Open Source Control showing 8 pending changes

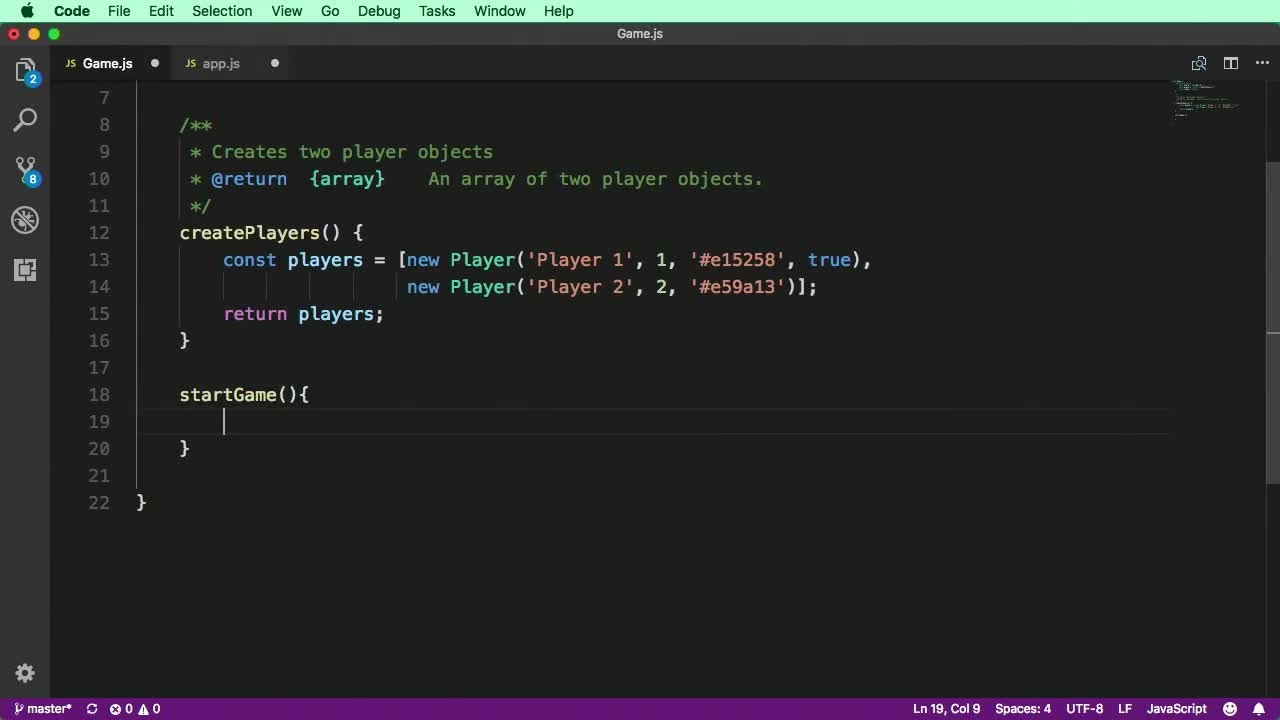(x=25, y=170)
